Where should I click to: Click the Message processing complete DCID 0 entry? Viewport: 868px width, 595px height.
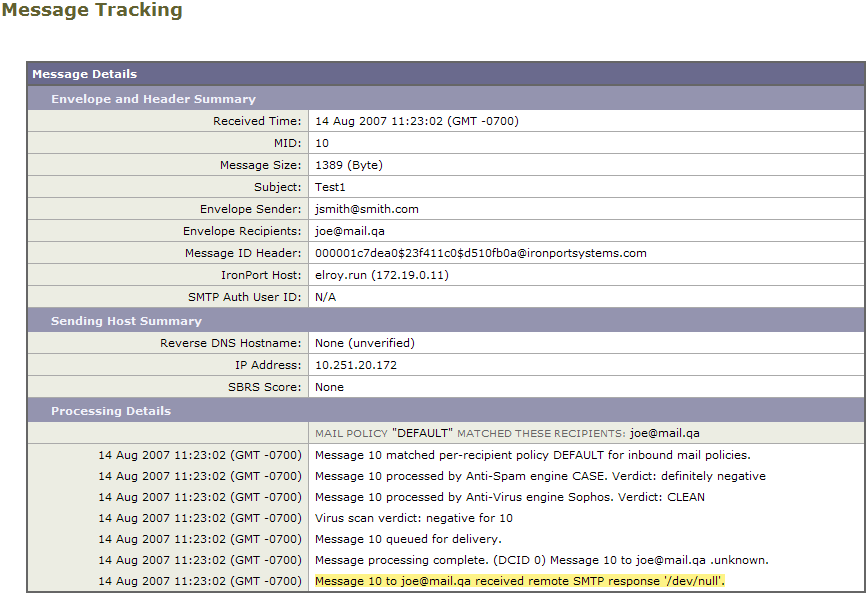click(542, 561)
